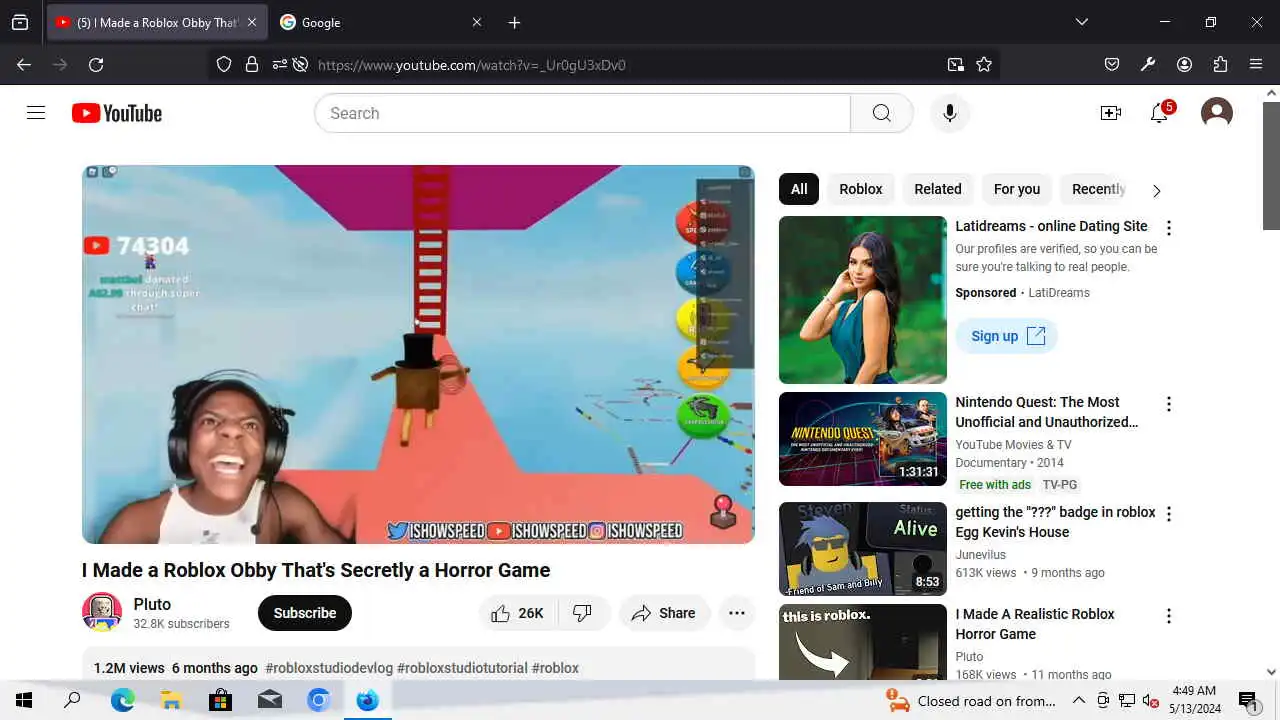Click Sign up on Latidreams ad
The image size is (1280, 720).
pos(1007,336)
